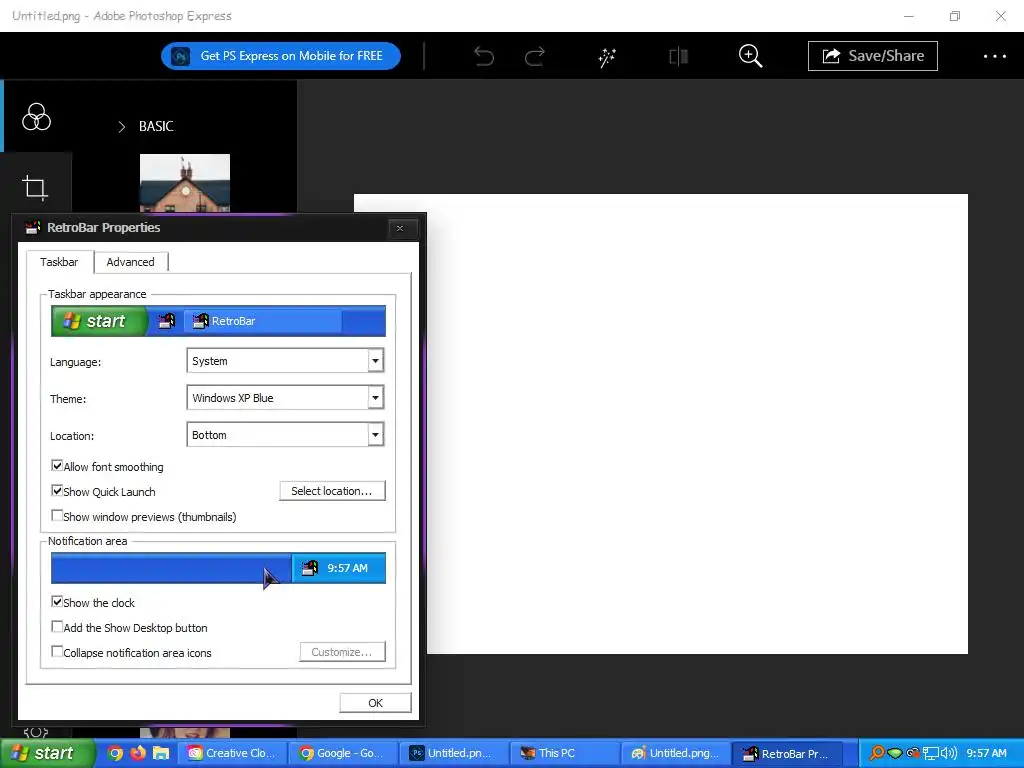Switch to the Taskbar tab
Viewport: 1024px width, 768px height.
[x=59, y=262]
